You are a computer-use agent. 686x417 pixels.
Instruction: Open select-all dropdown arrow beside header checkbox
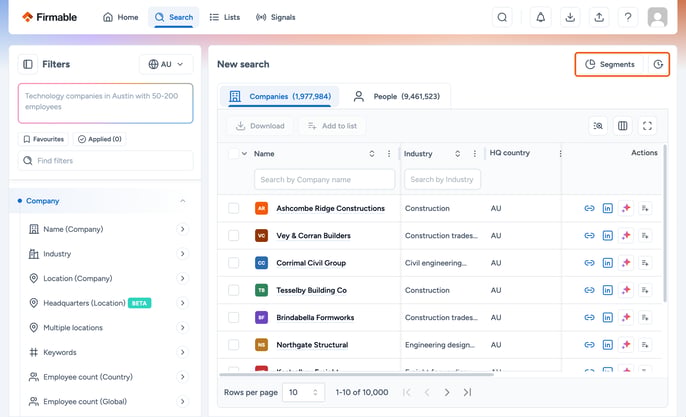245,154
